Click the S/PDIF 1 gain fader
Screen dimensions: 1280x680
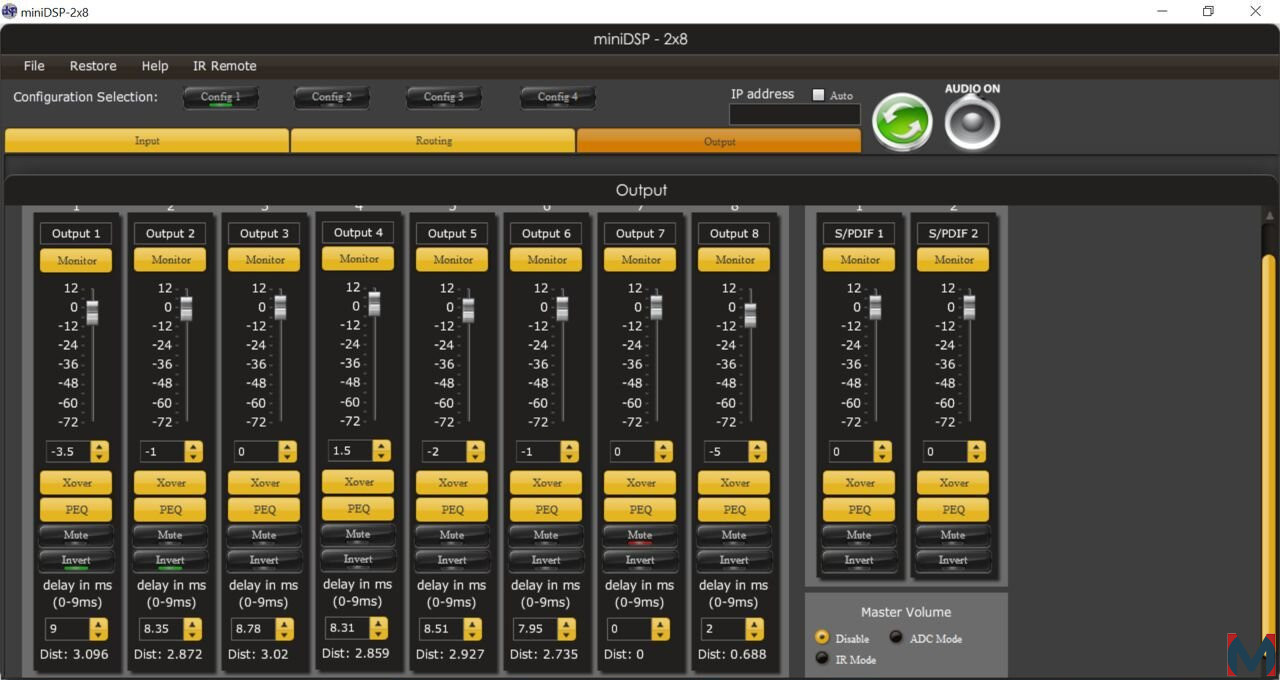(875, 306)
